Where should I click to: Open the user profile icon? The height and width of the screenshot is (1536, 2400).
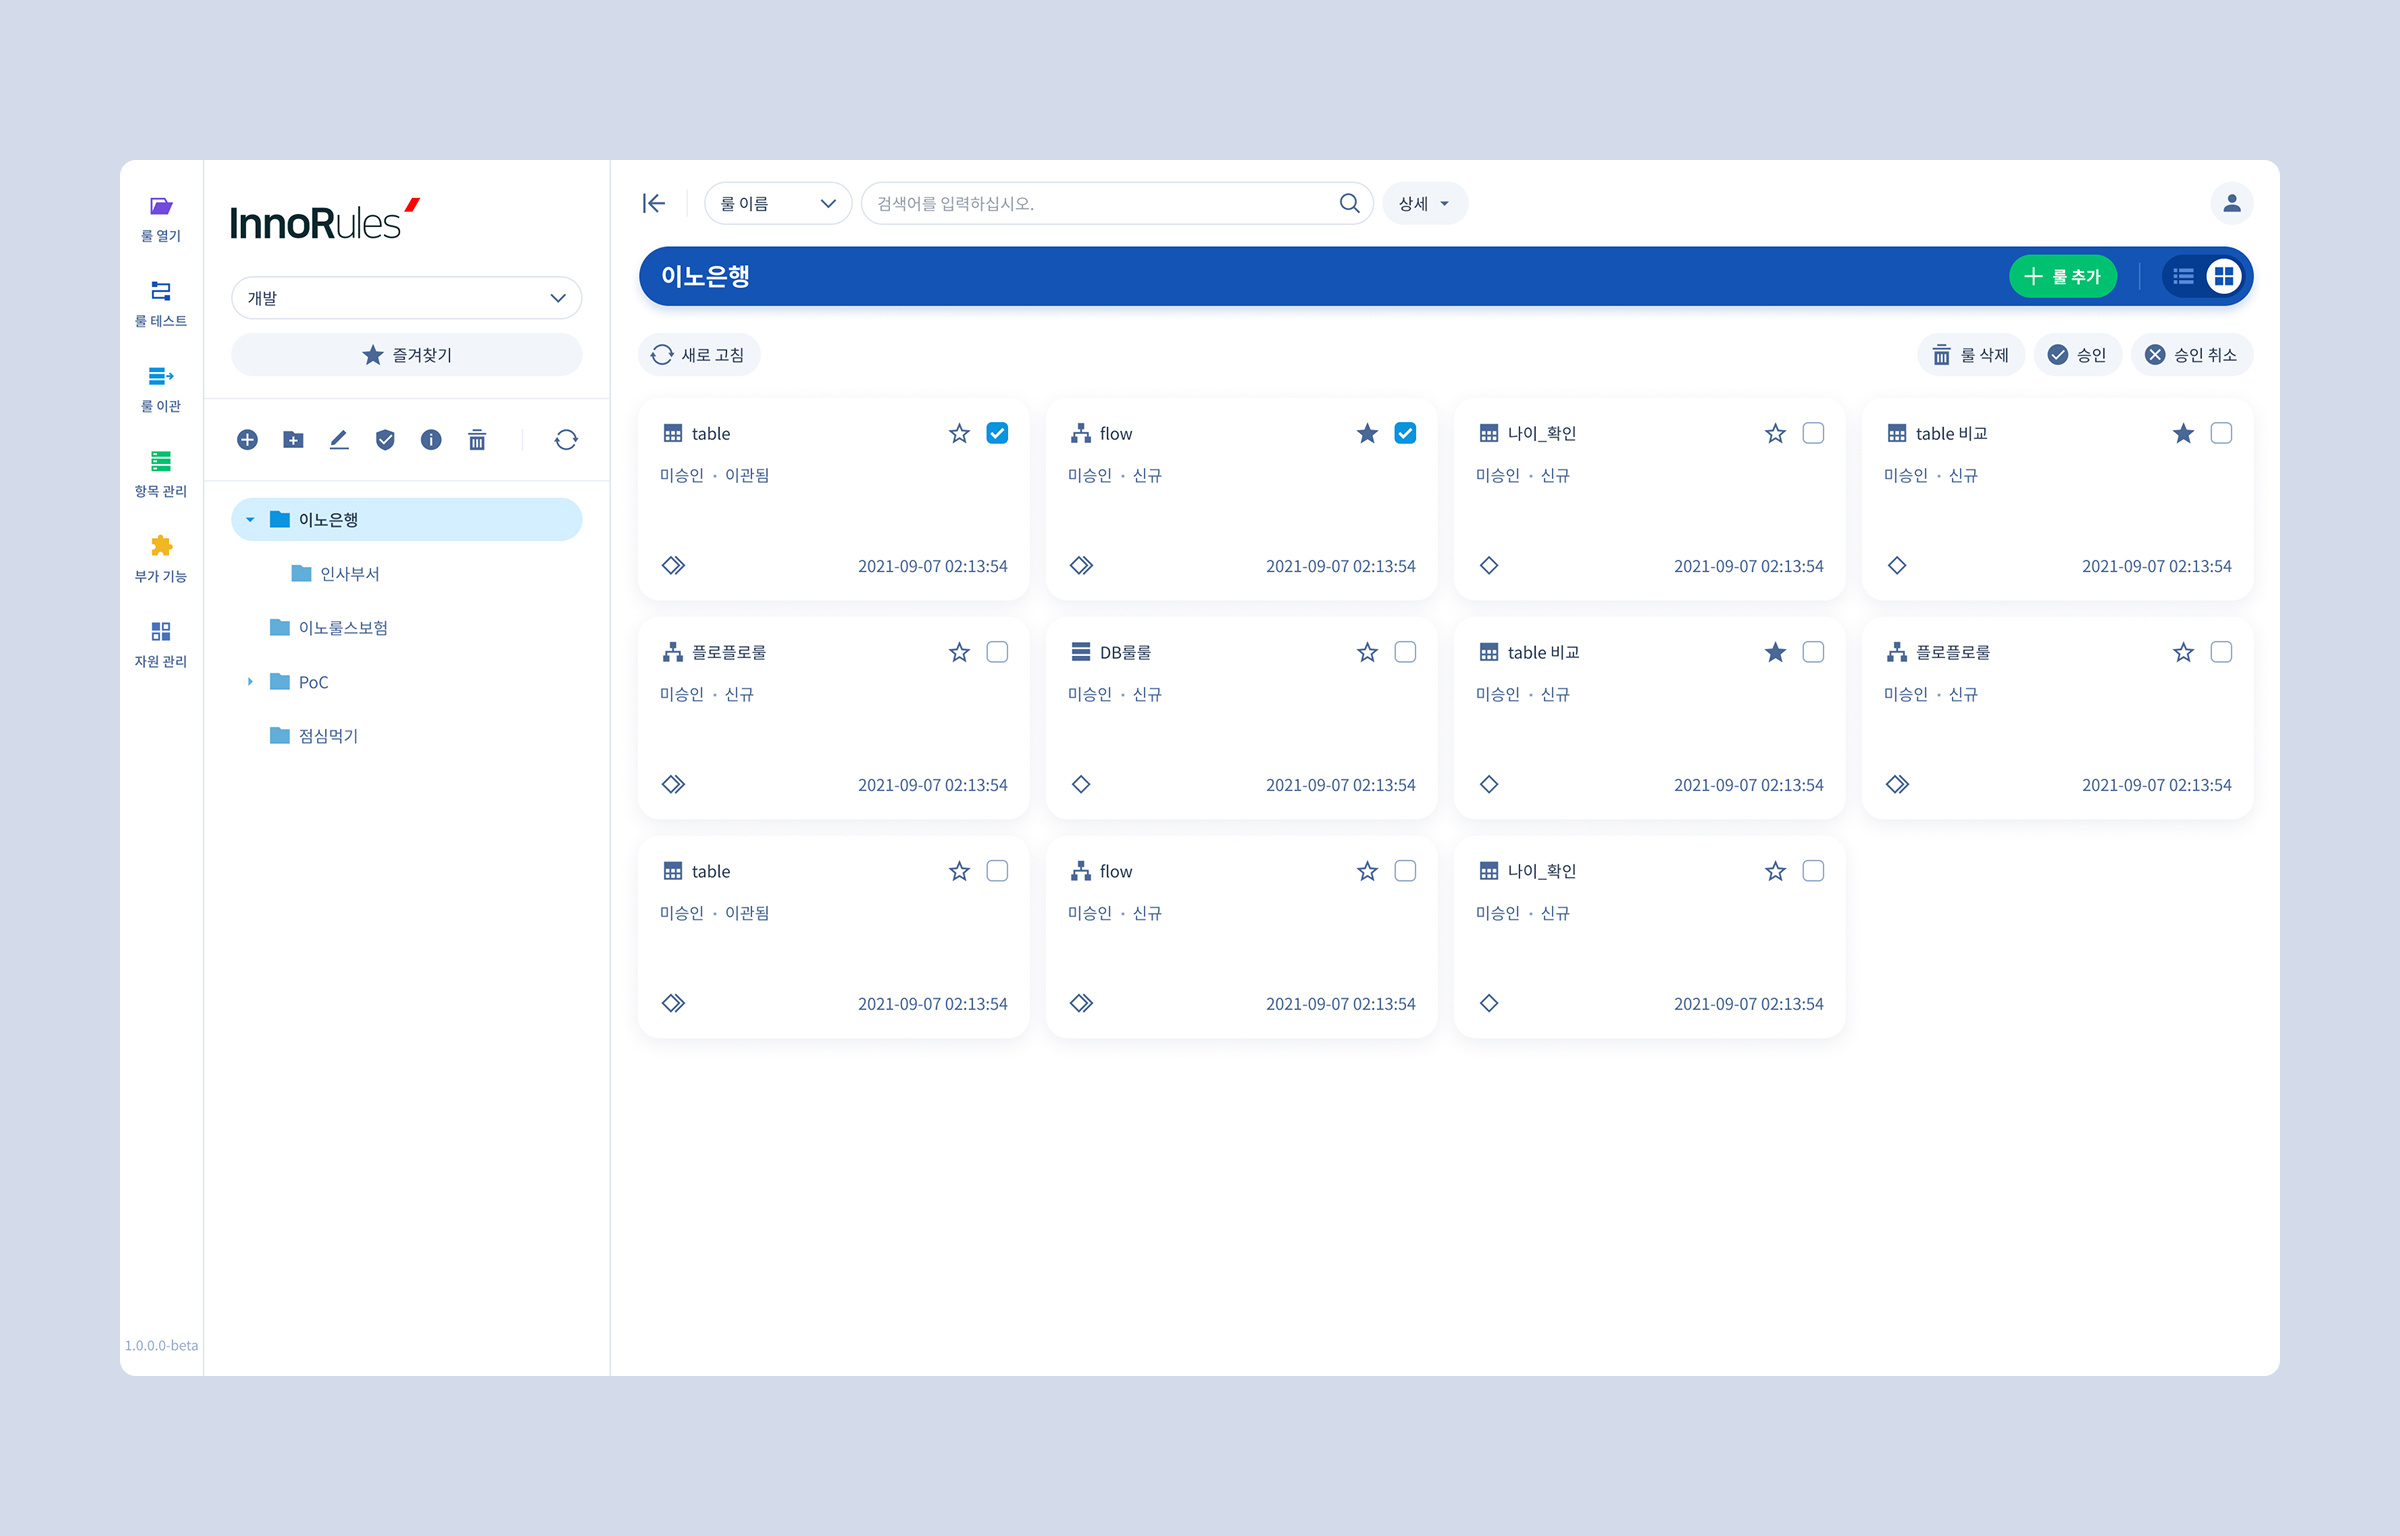(x=2231, y=204)
